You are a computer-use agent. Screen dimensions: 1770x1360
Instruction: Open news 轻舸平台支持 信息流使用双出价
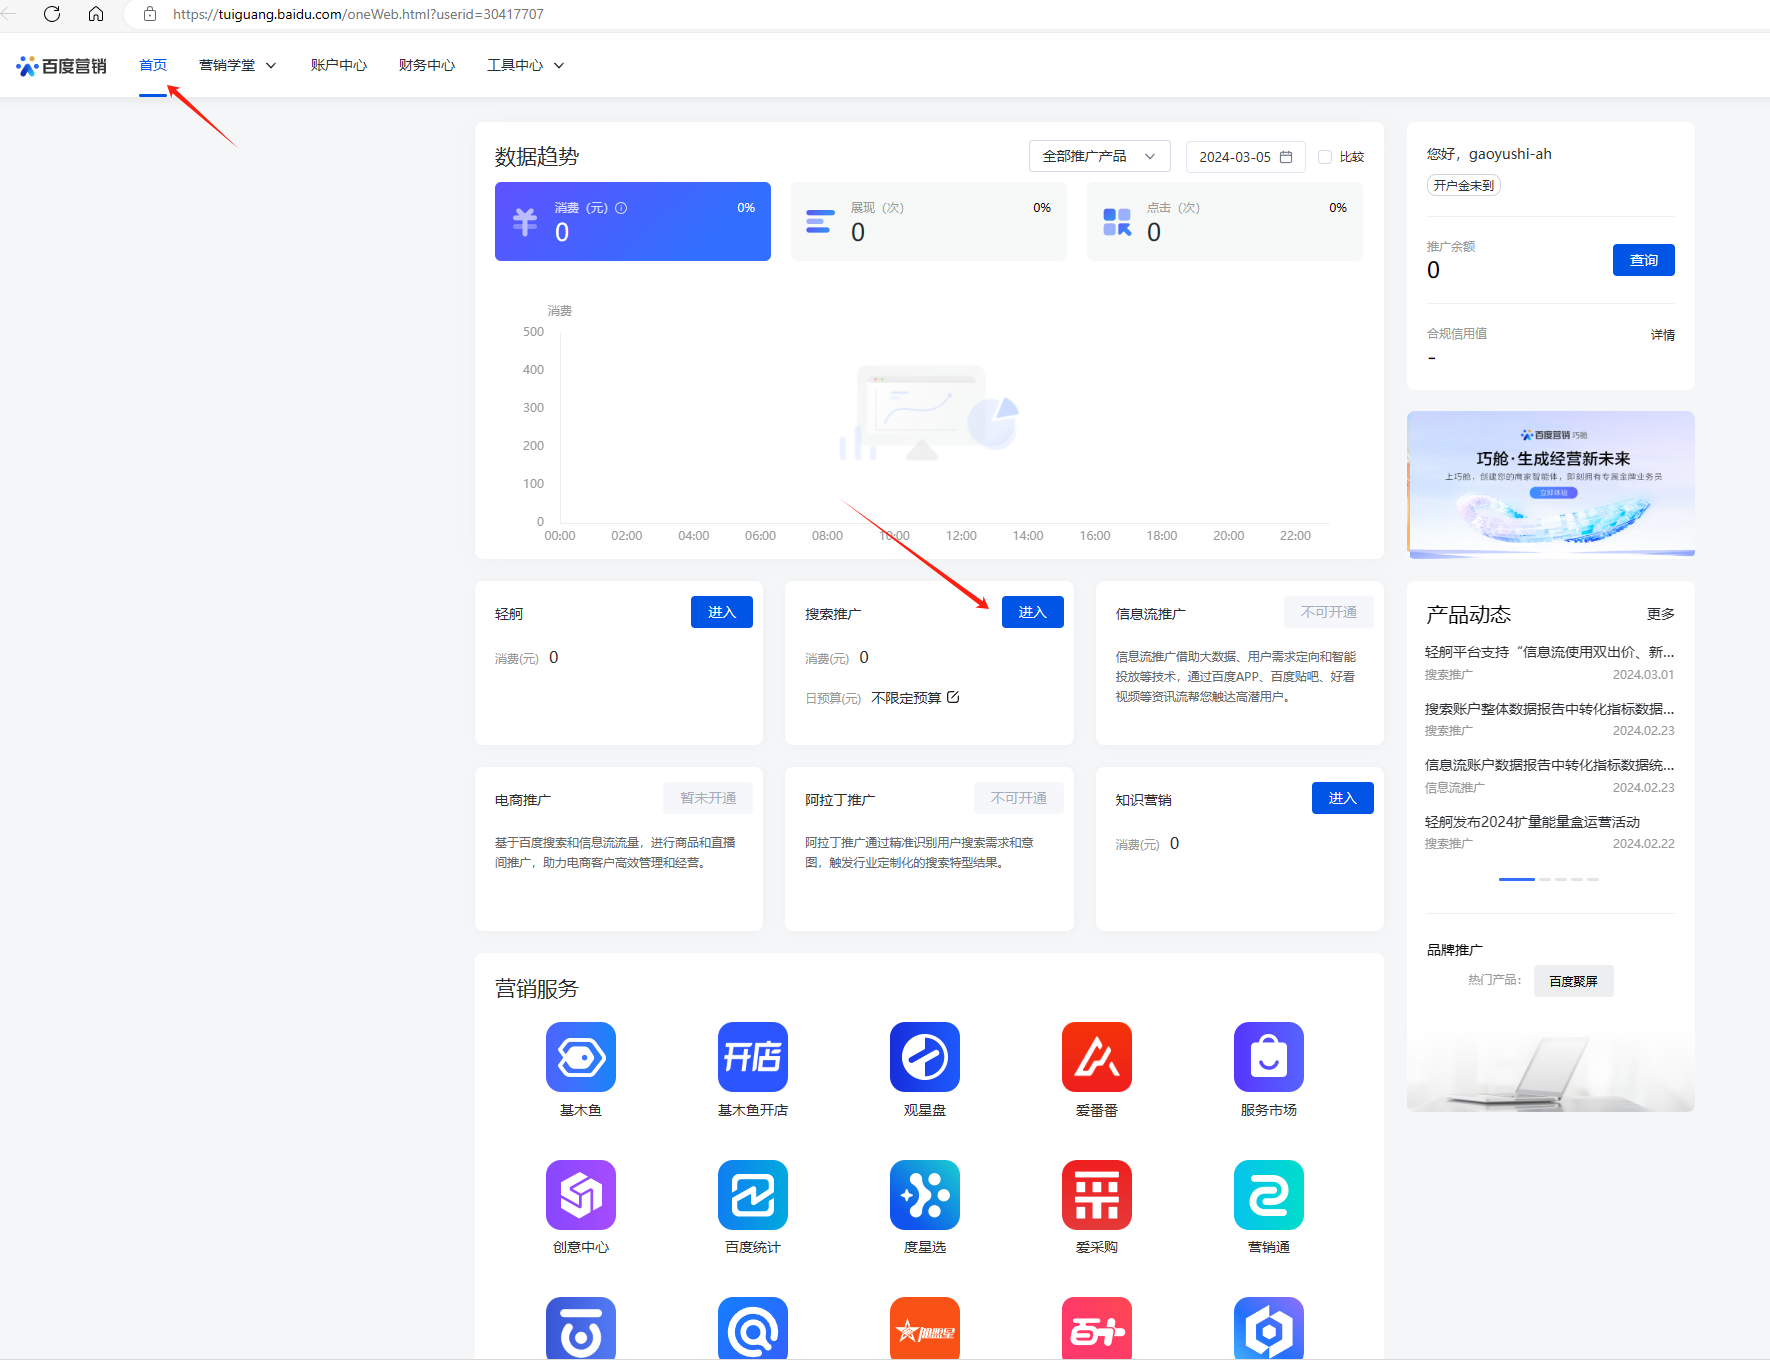coord(1550,652)
